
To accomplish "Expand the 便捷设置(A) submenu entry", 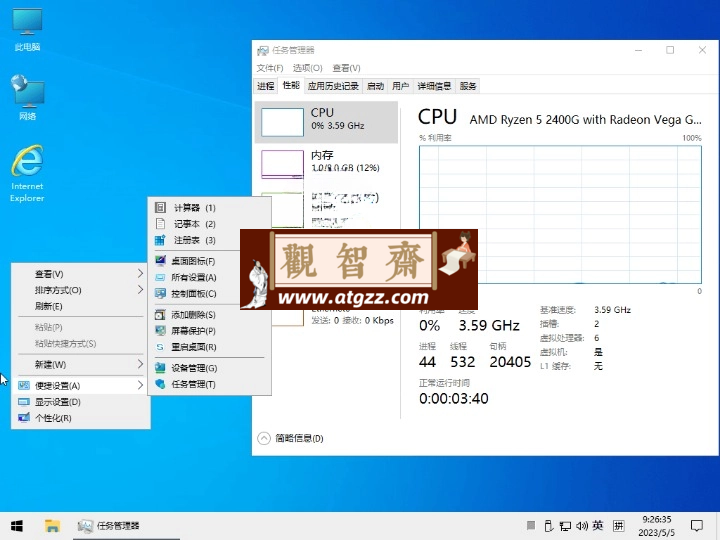I will point(81,385).
